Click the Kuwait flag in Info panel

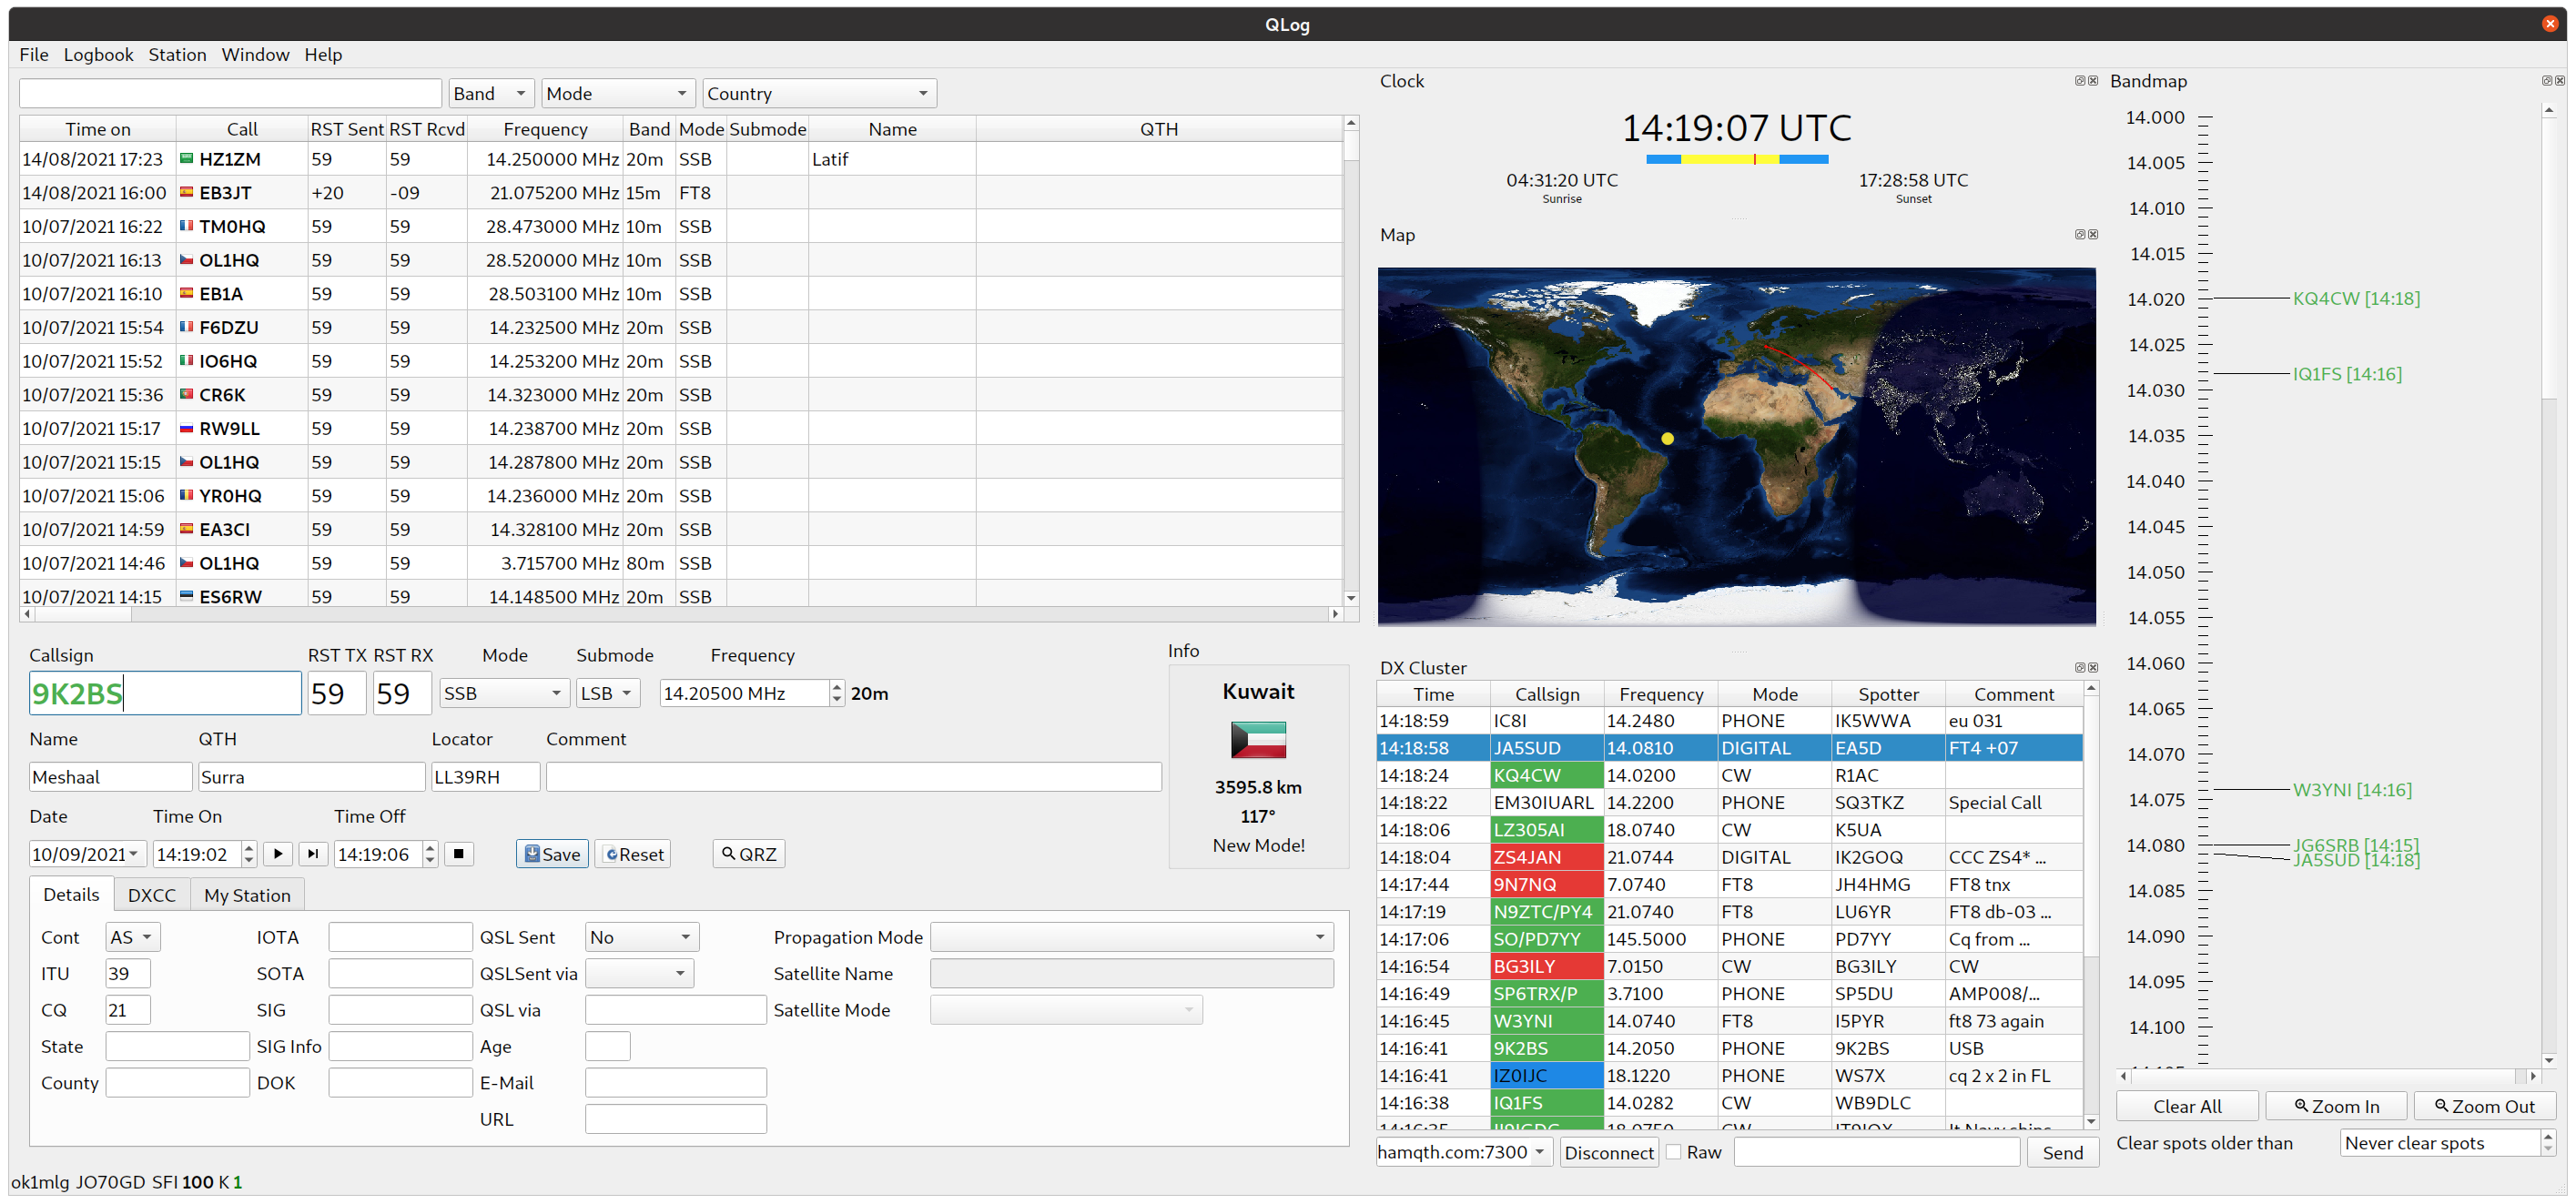pyautogui.click(x=1258, y=740)
